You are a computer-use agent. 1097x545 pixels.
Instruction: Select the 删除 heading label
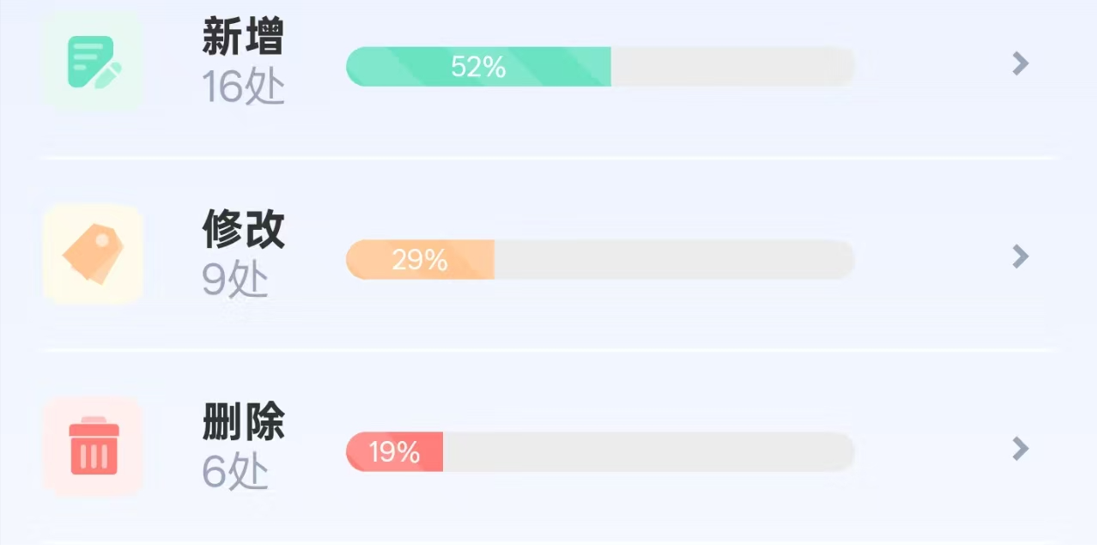click(x=243, y=423)
